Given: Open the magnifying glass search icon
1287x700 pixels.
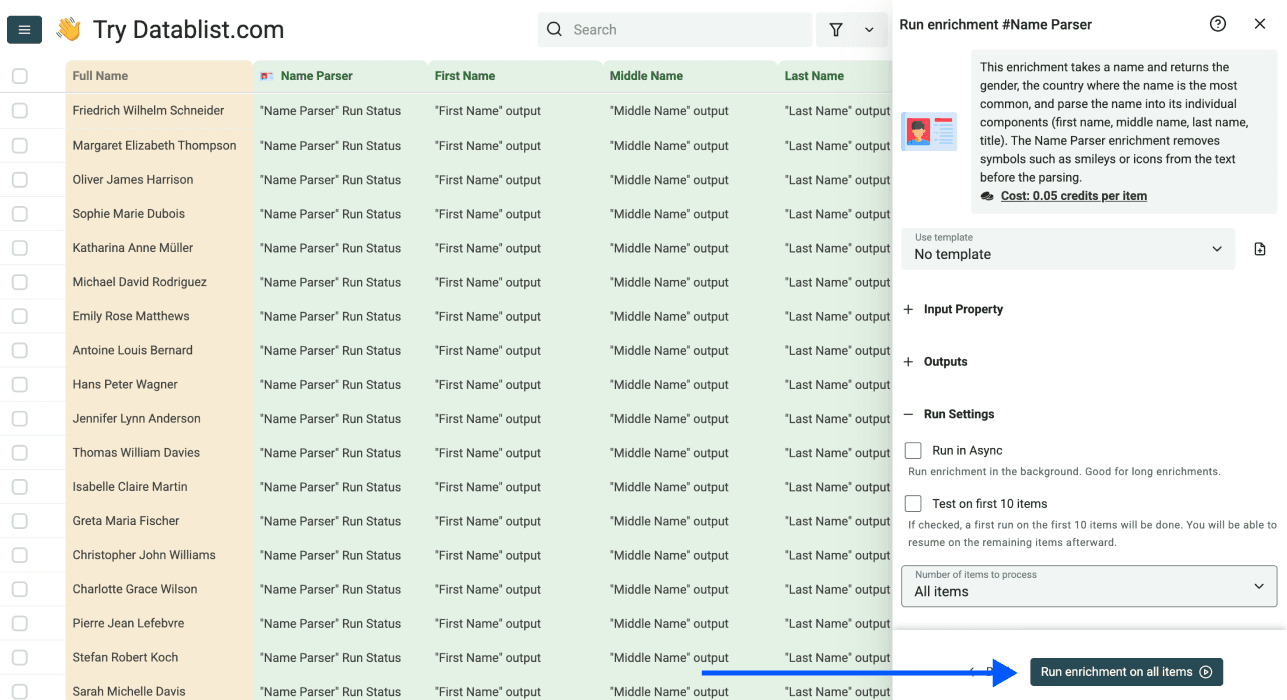Looking at the screenshot, I should point(555,29).
